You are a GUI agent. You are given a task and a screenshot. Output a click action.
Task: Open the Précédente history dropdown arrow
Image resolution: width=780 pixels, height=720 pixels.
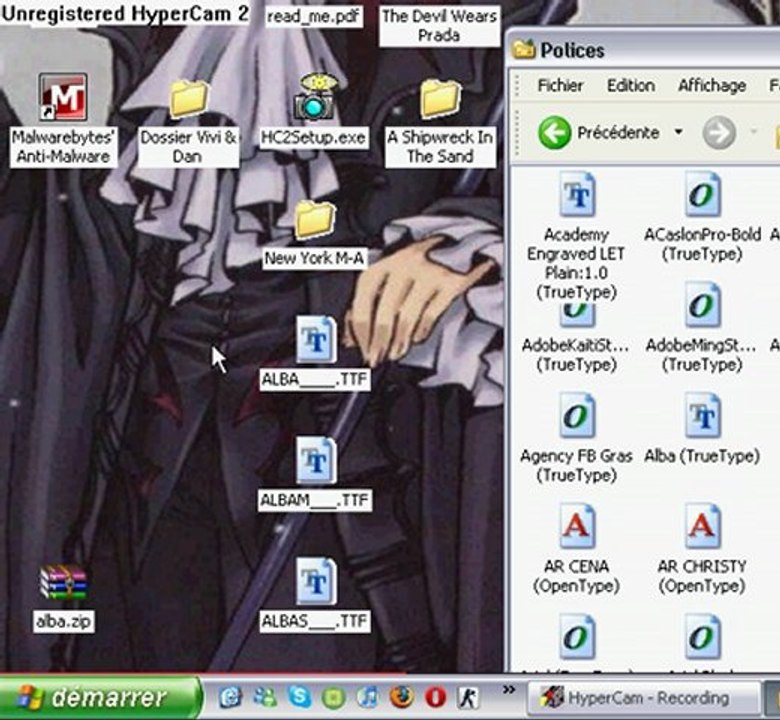678,132
